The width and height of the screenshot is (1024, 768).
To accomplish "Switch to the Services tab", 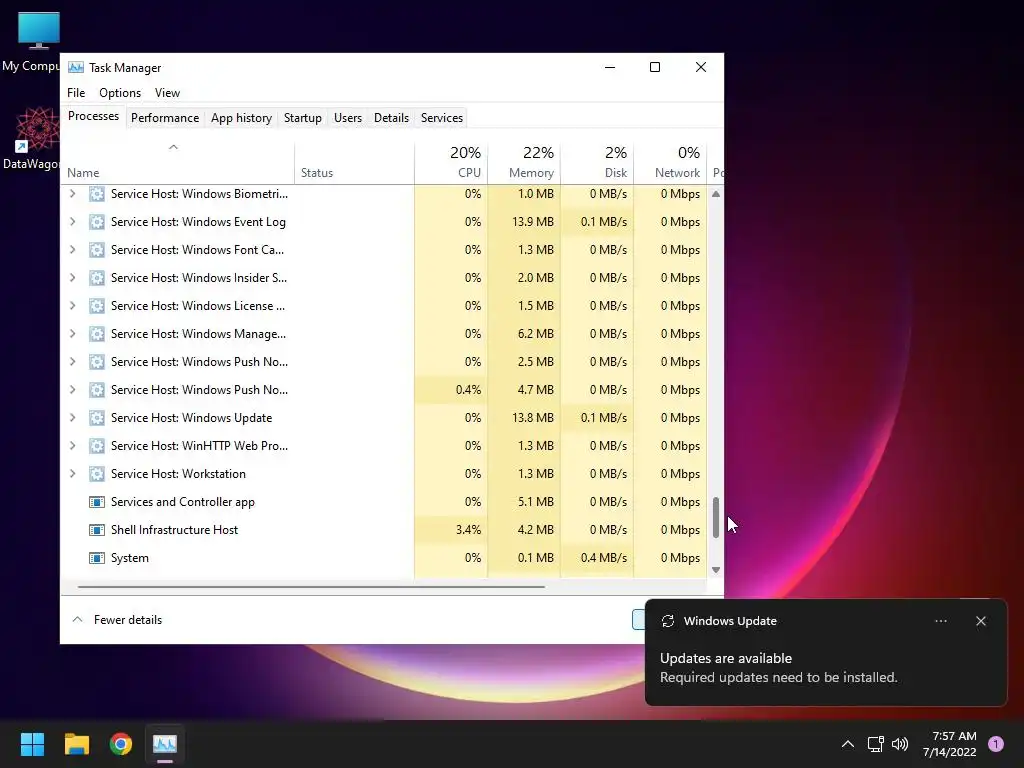I will 441,118.
